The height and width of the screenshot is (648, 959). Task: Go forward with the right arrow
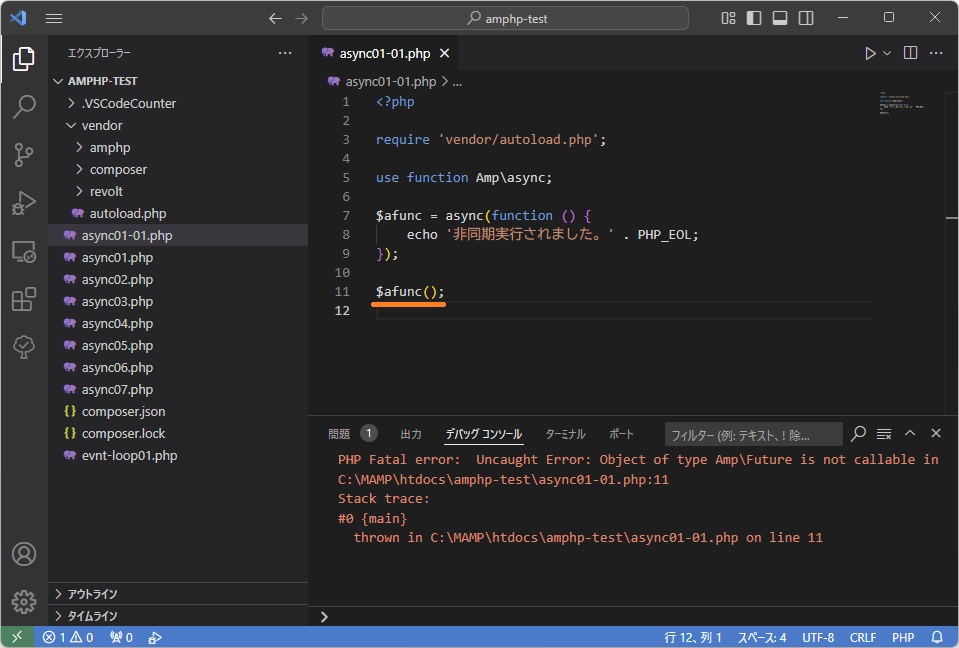tap(302, 18)
